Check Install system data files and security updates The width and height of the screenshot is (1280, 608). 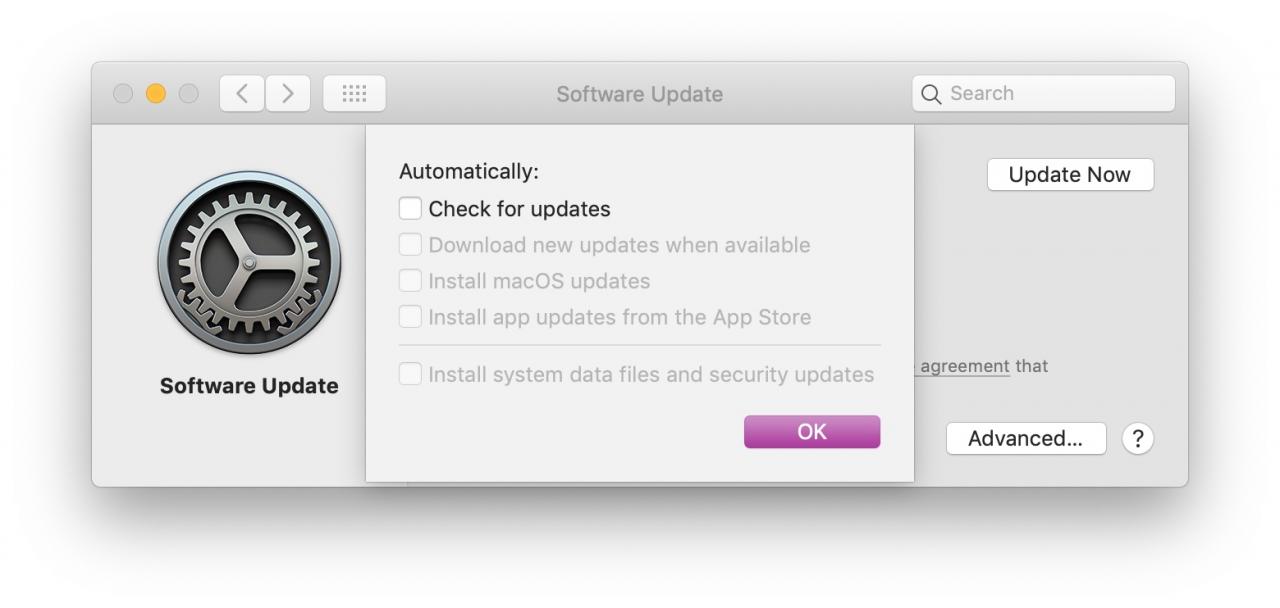410,374
